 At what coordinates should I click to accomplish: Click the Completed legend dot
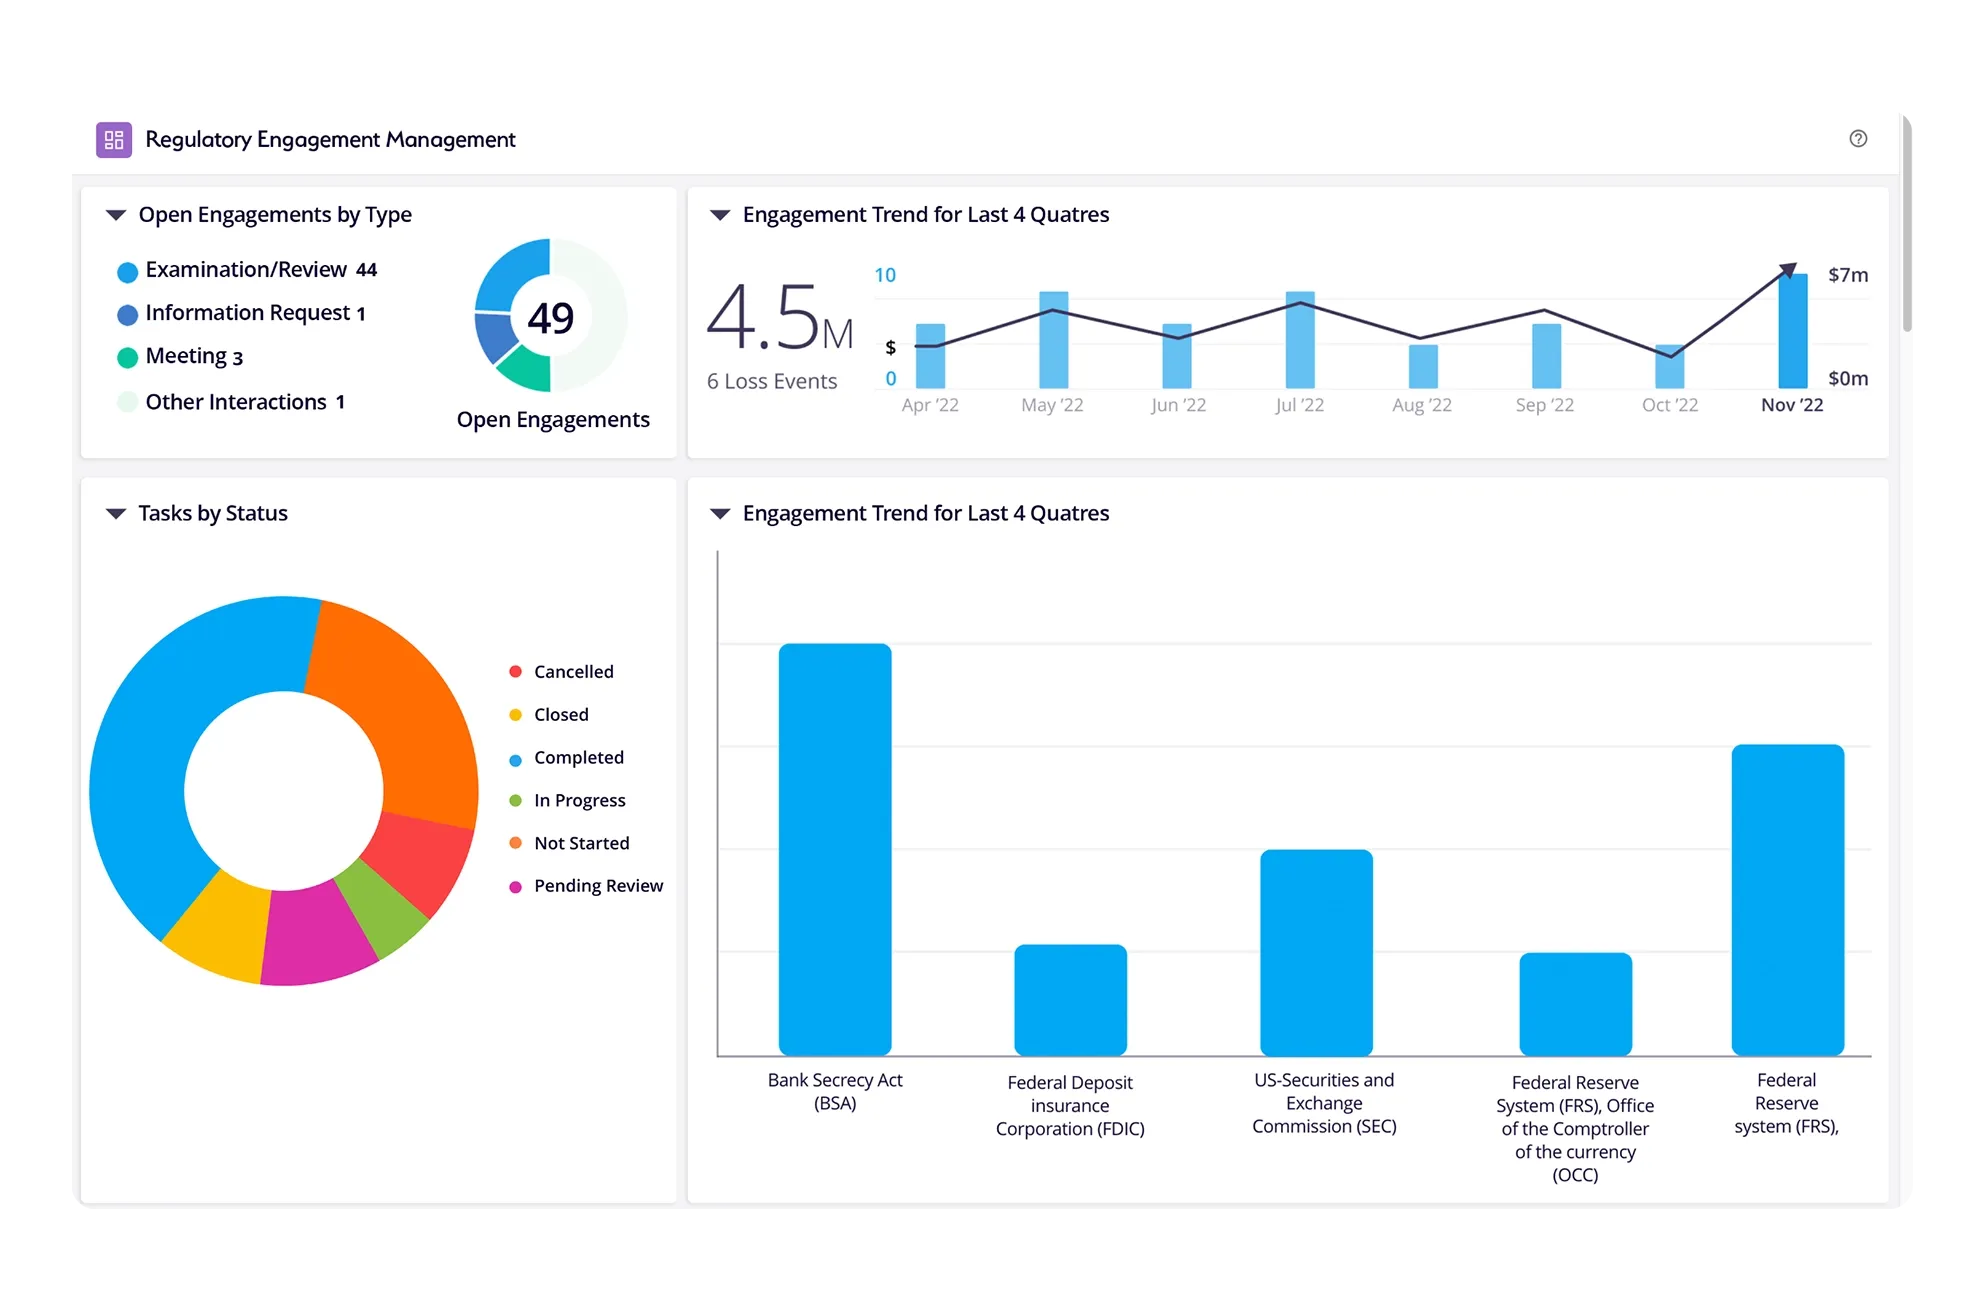(516, 760)
